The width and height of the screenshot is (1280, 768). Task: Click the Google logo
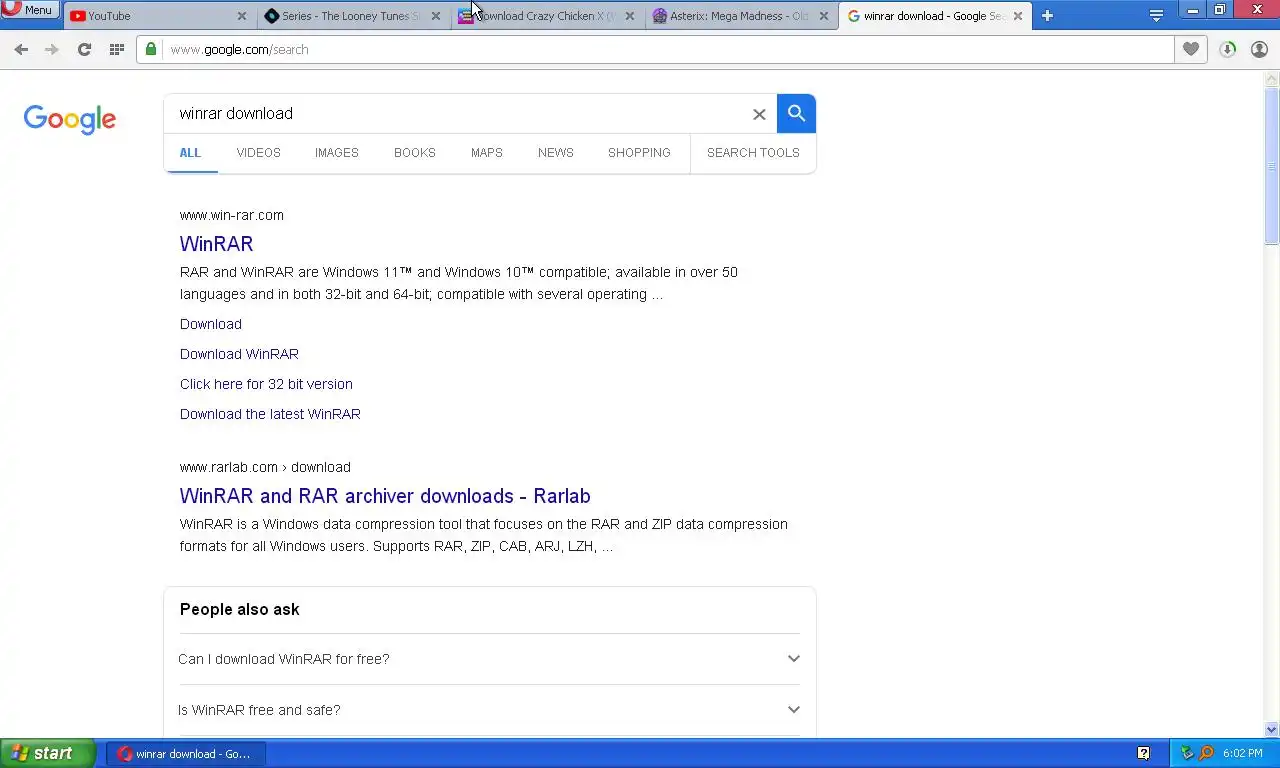70,119
